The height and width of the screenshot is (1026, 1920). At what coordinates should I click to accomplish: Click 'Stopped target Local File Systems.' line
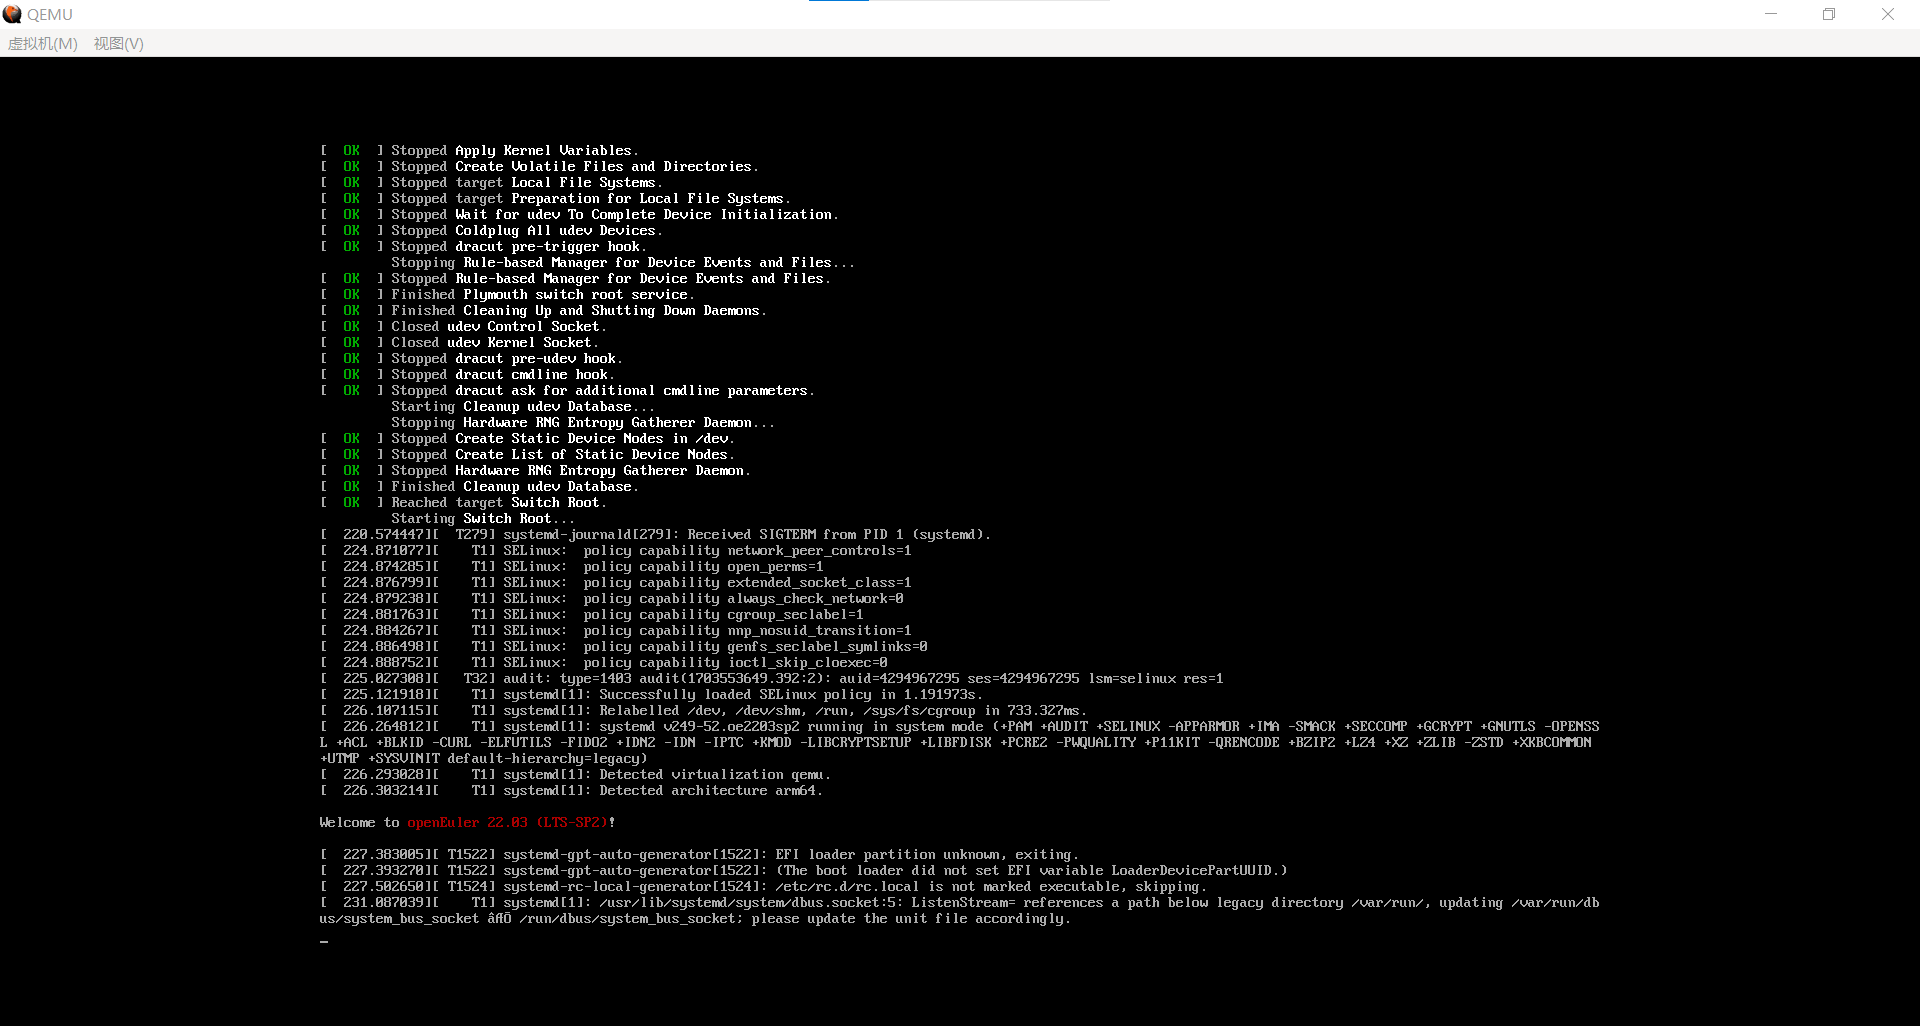491,183
